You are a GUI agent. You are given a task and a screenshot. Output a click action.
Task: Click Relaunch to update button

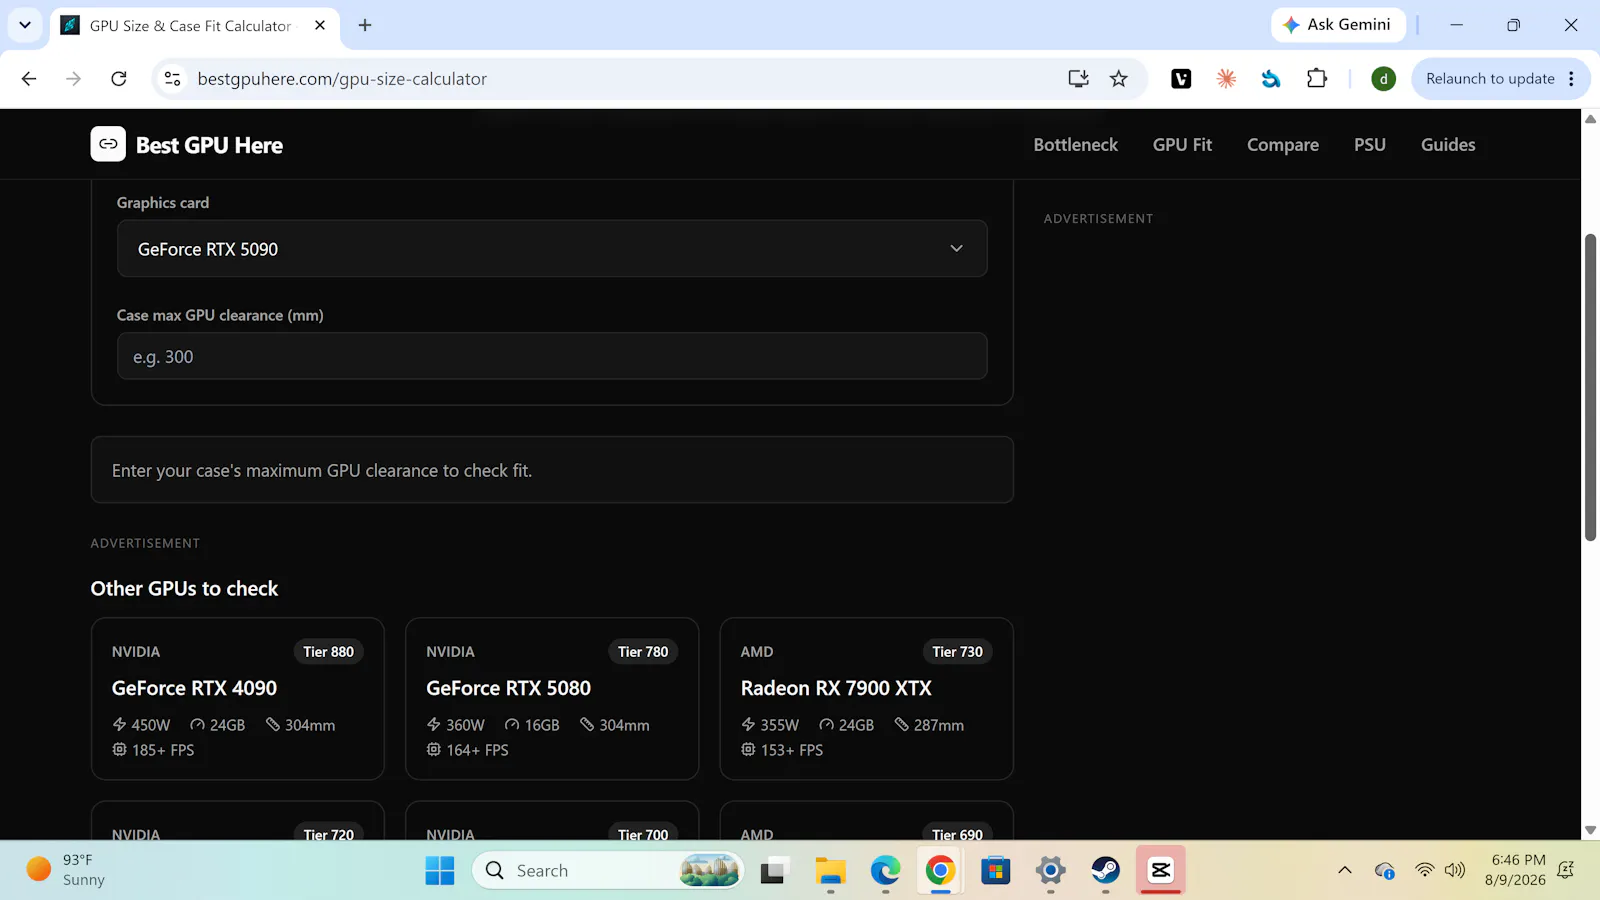1490,78
